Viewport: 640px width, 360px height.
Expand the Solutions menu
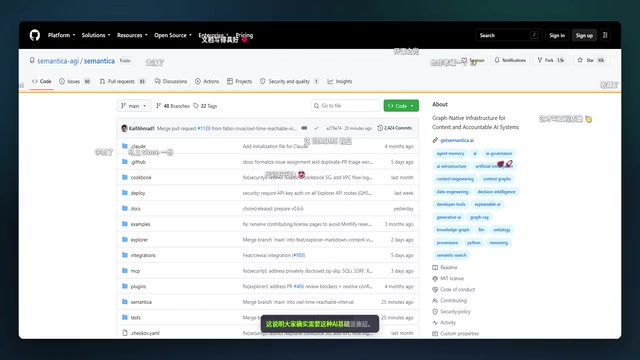coord(96,35)
